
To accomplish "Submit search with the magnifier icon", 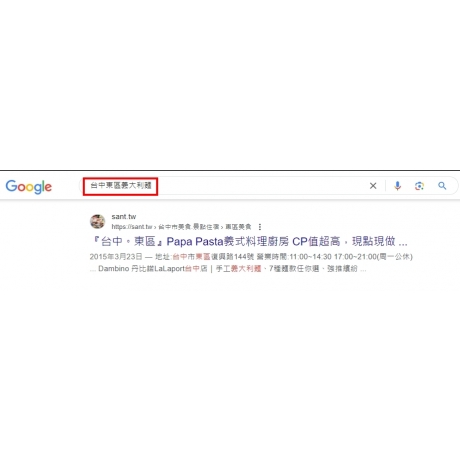I will (442, 186).
